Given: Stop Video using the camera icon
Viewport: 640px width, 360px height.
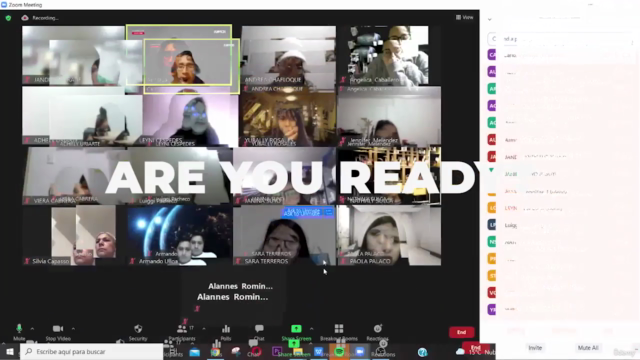Looking at the screenshot, I should tap(58, 329).
